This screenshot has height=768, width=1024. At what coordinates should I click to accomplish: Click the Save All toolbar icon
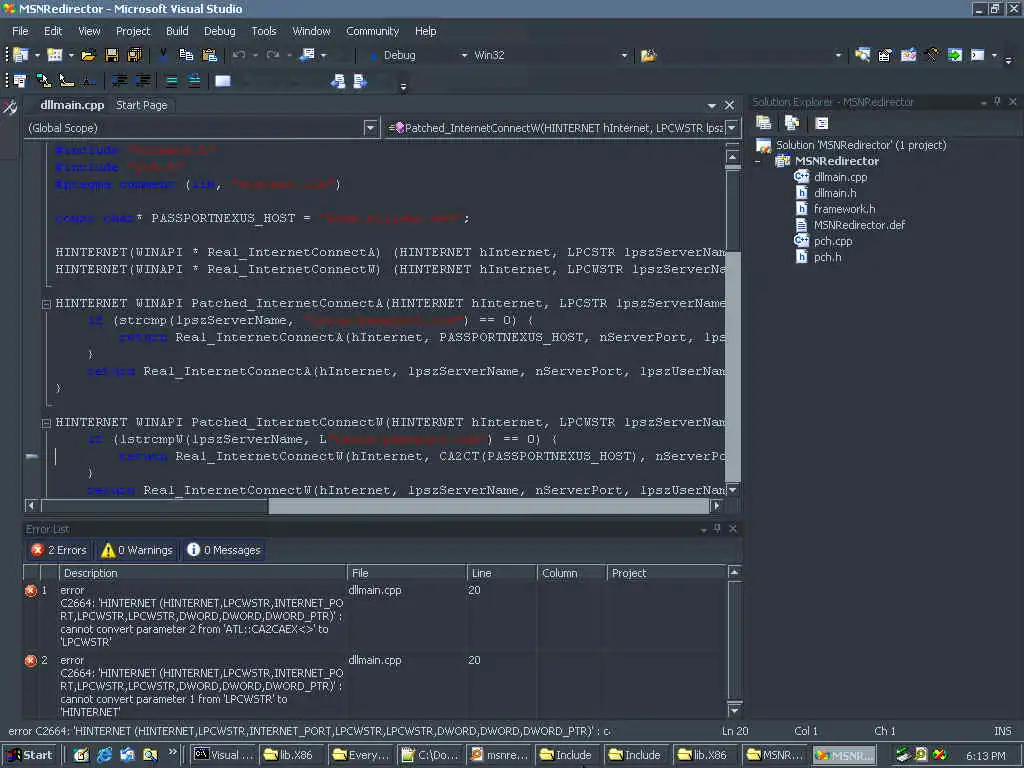(135, 56)
